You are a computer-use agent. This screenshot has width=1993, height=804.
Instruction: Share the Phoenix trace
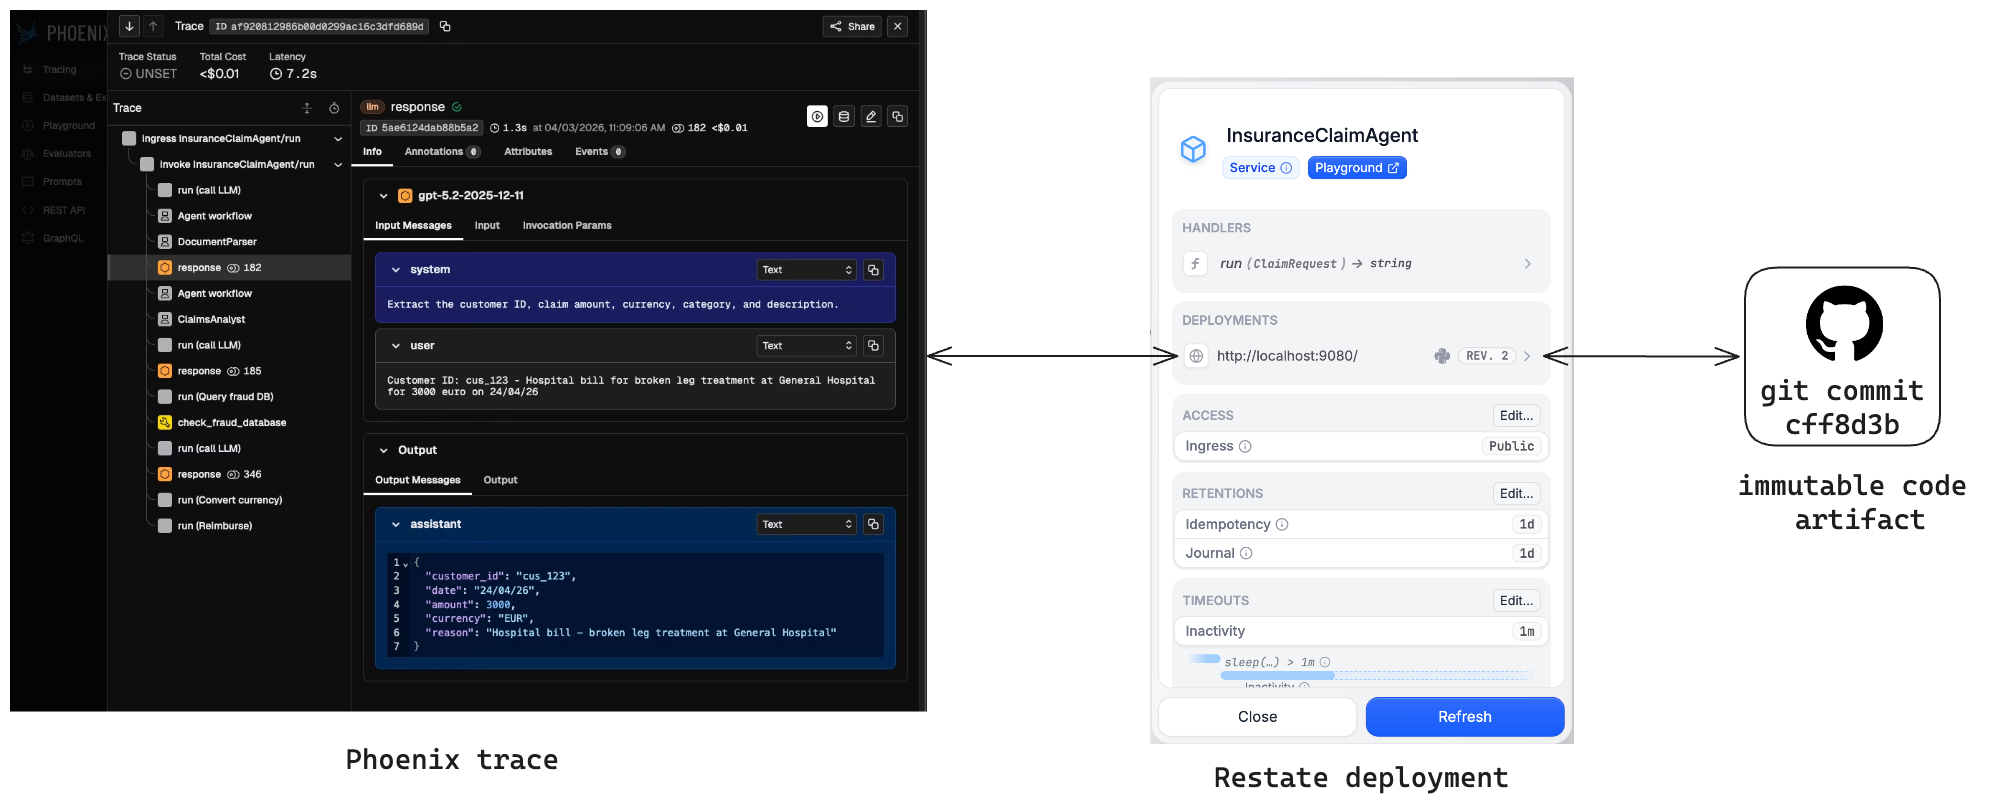[852, 26]
